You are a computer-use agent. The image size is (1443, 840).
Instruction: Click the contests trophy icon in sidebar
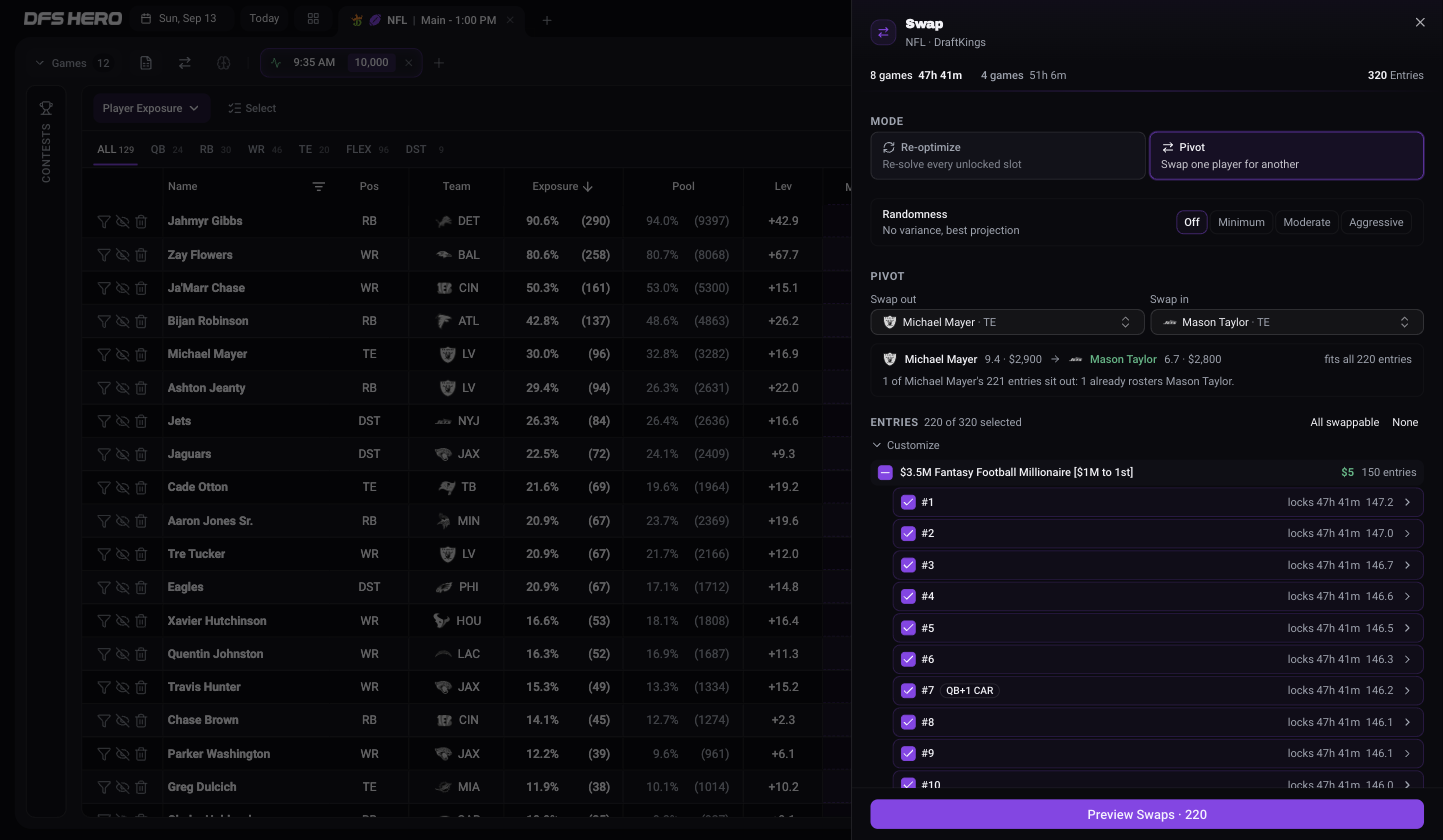(46, 108)
